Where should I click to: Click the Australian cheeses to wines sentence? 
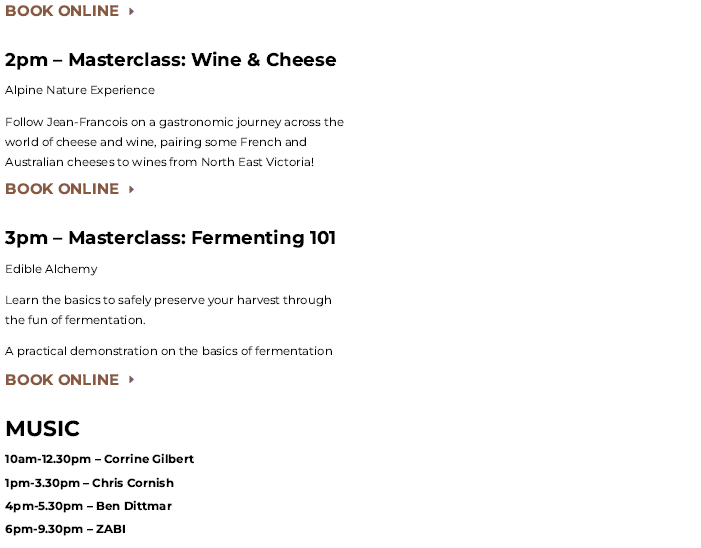click(x=160, y=162)
